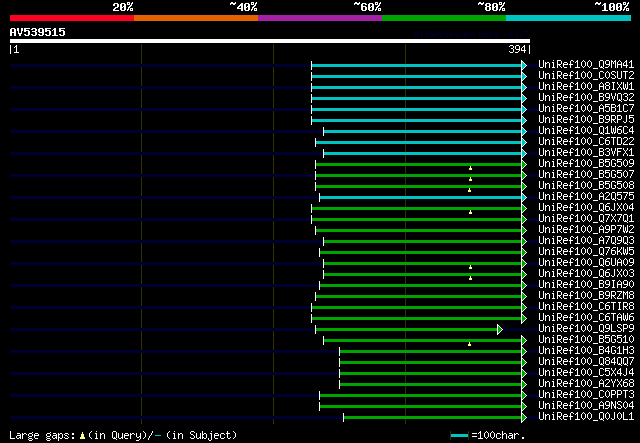
Task: Select the UniRef100_B5G509 label
Action: [x=586, y=164]
